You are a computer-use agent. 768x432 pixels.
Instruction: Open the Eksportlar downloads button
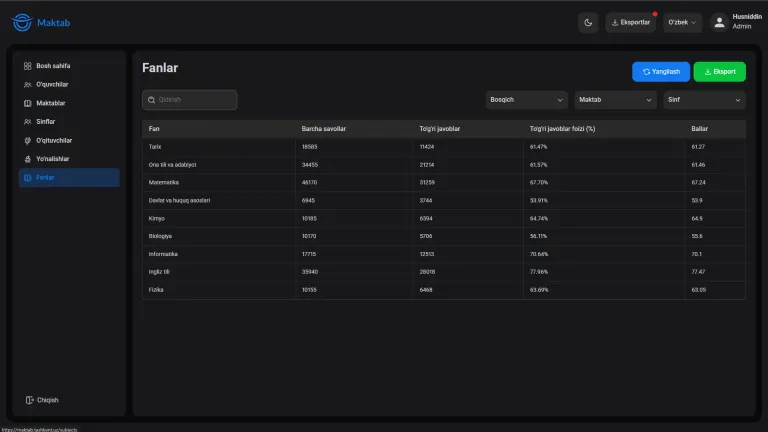(630, 23)
